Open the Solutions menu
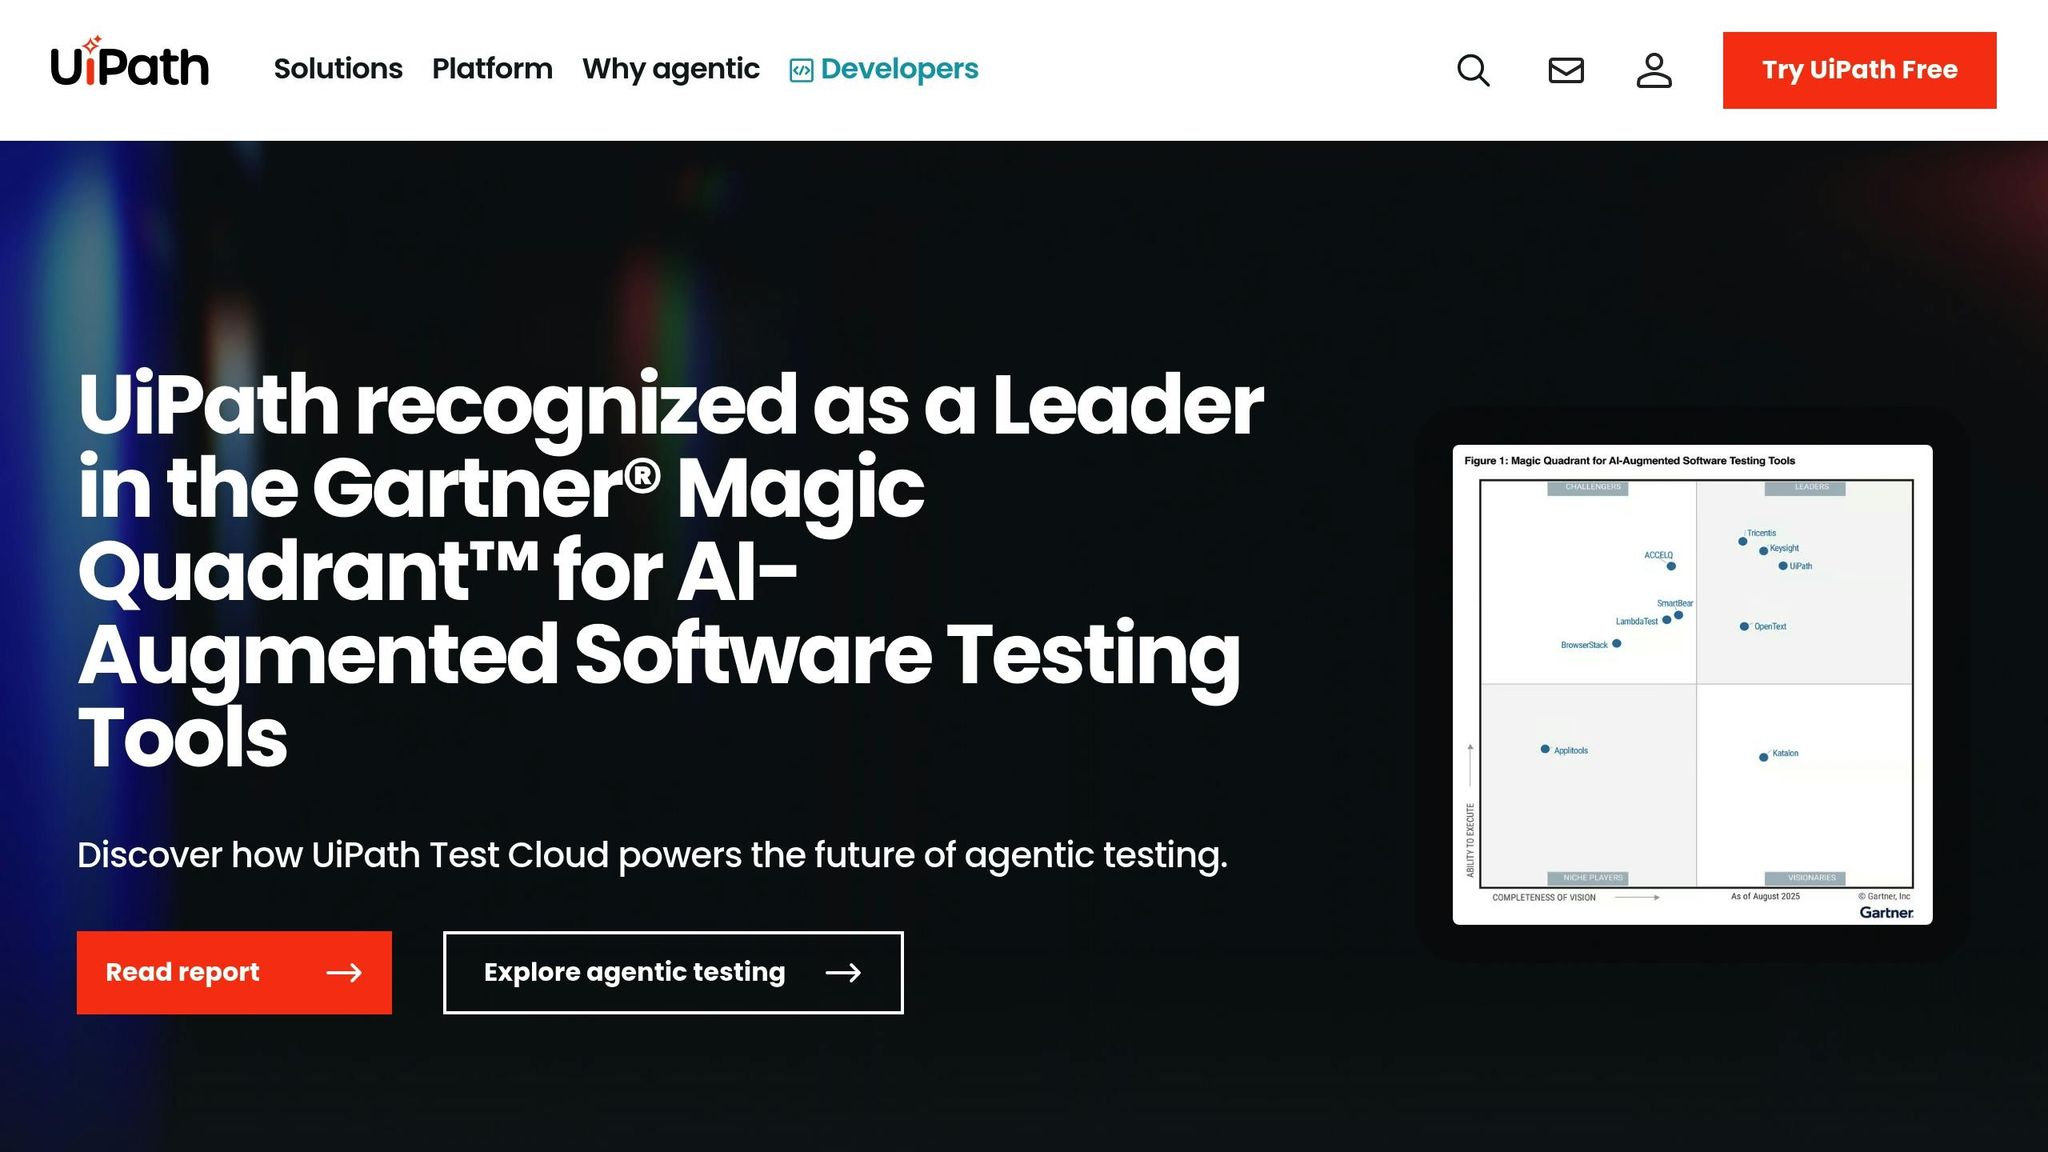This screenshot has width=2048, height=1152. pyautogui.click(x=338, y=69)
